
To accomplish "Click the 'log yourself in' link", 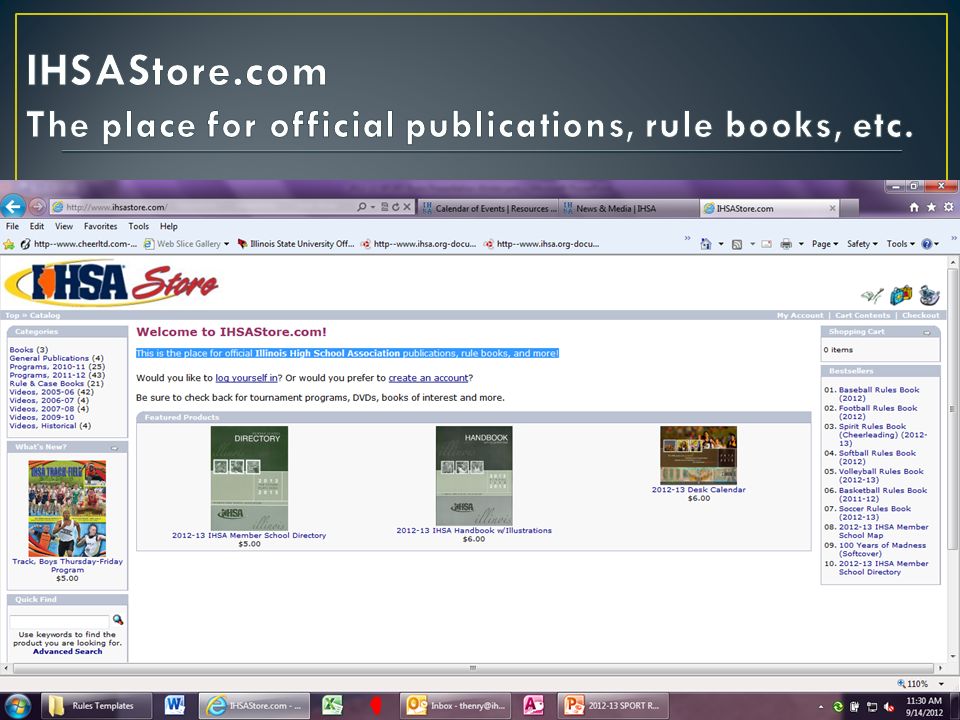I will point(246,378).
